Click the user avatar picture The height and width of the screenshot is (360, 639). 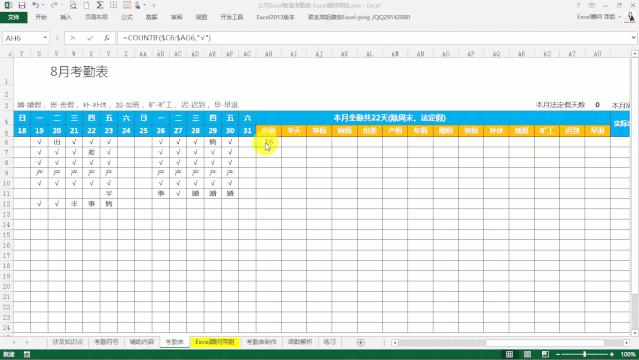point(630,17)
